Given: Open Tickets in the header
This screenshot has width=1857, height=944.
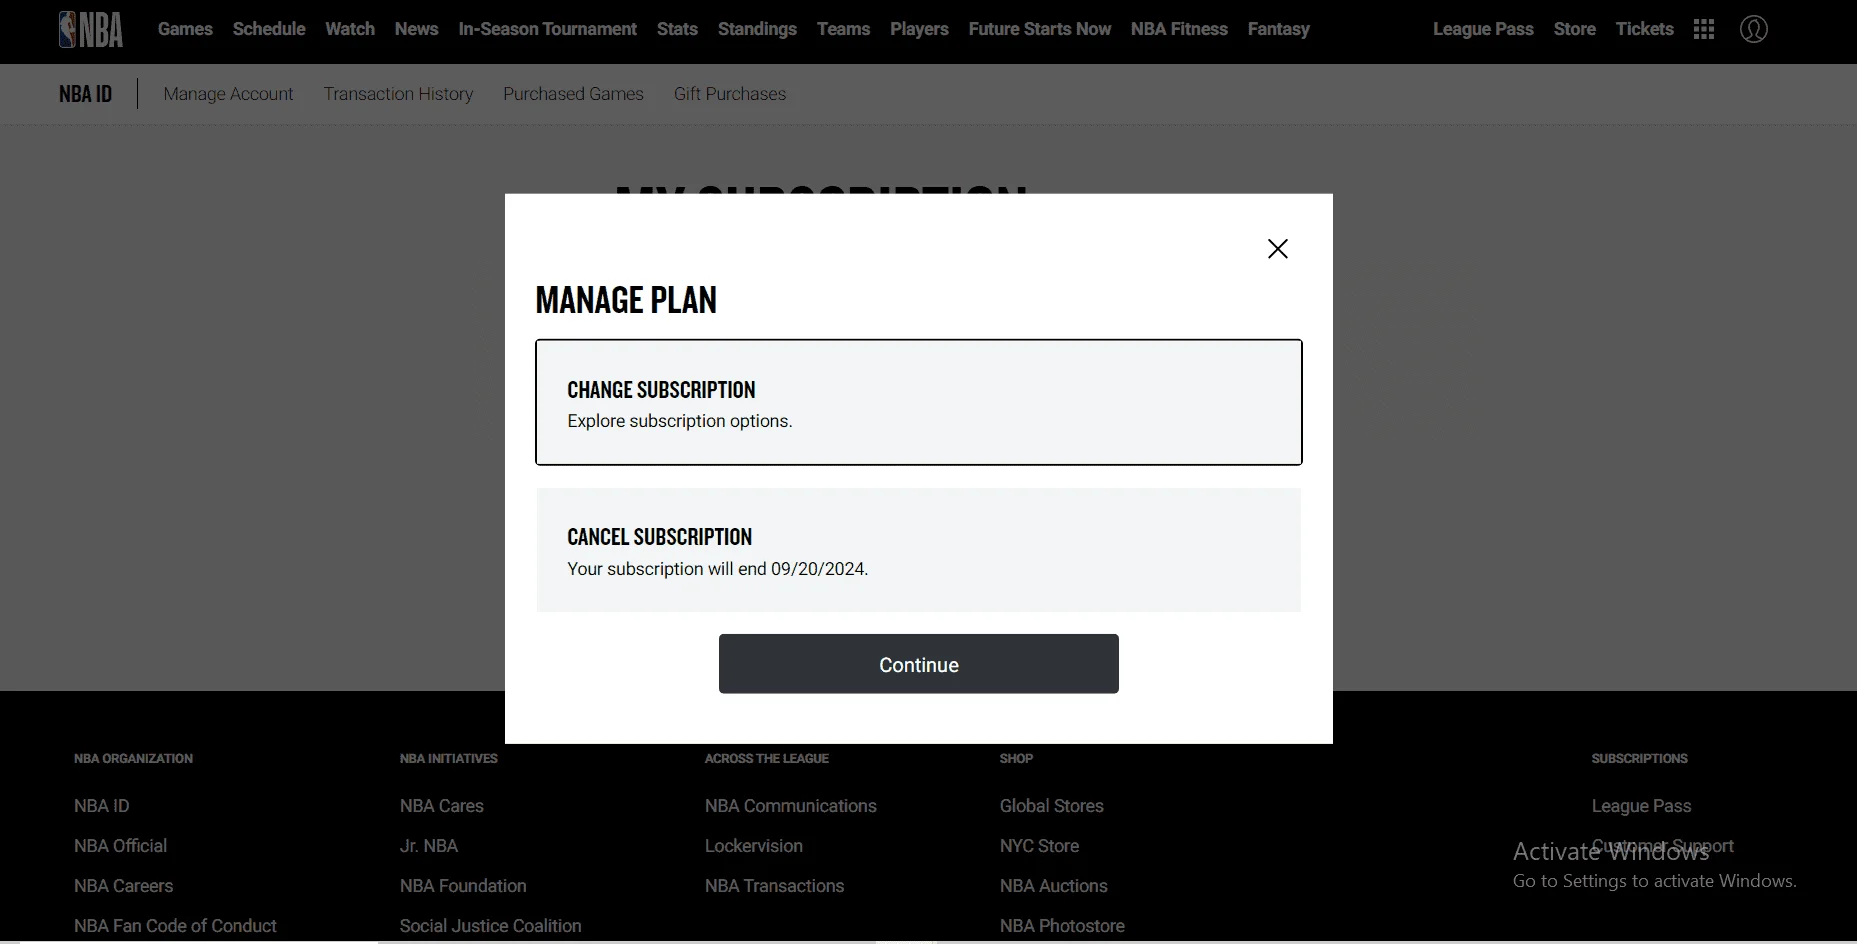Looking at the screenshot, I should pos(1645,29).
